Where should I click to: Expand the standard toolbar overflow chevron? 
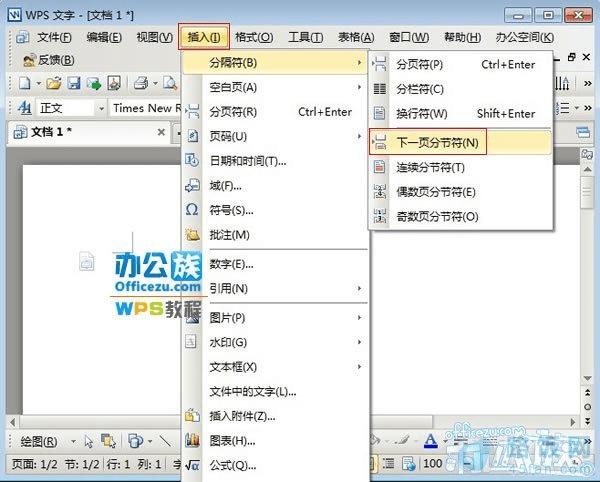pos(588,83)
